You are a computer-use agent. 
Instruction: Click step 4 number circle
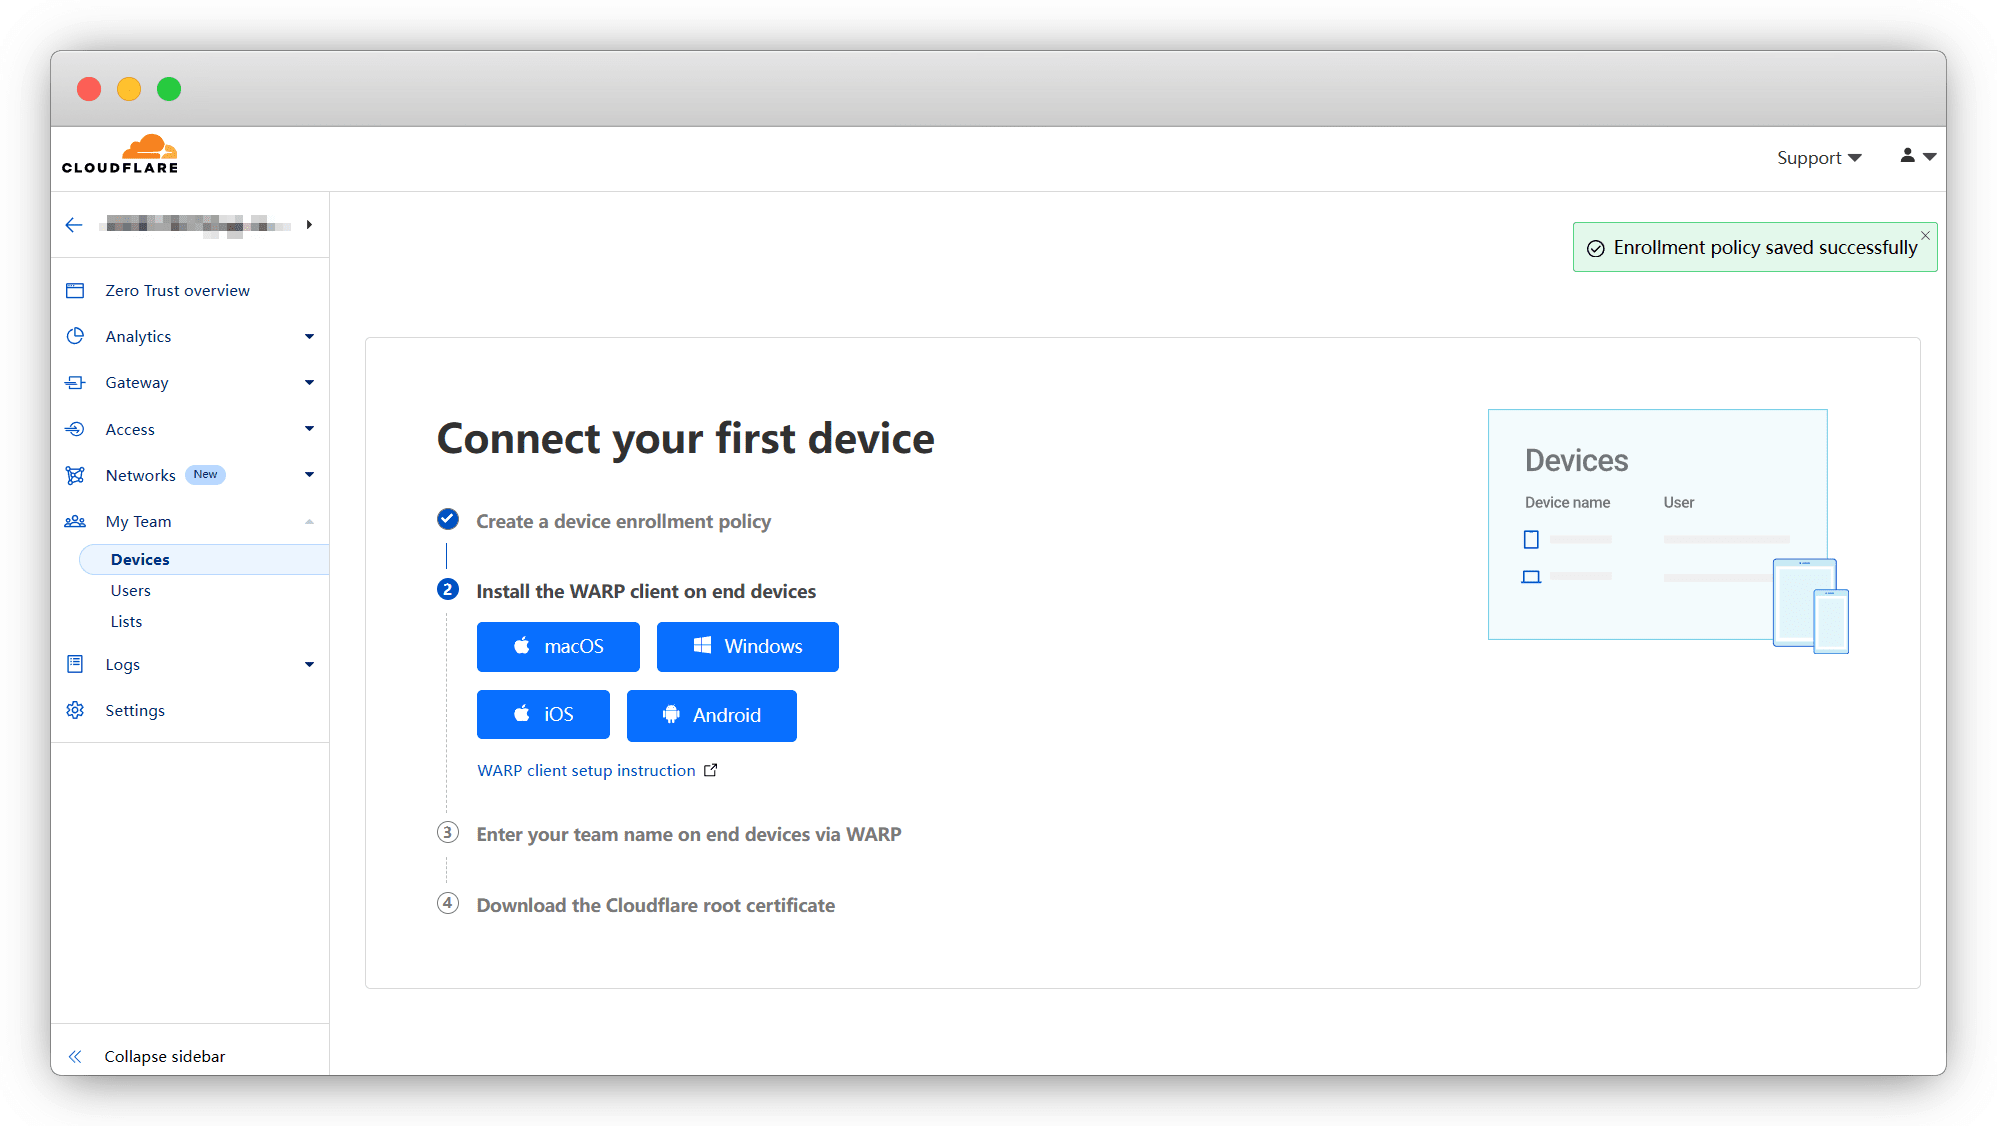448,903
